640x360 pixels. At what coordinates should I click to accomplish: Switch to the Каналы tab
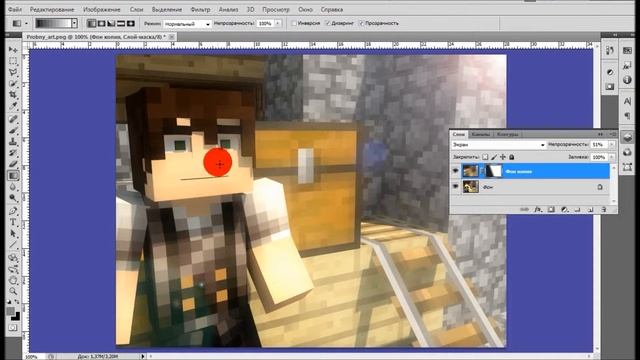click(x=480, y=134)
